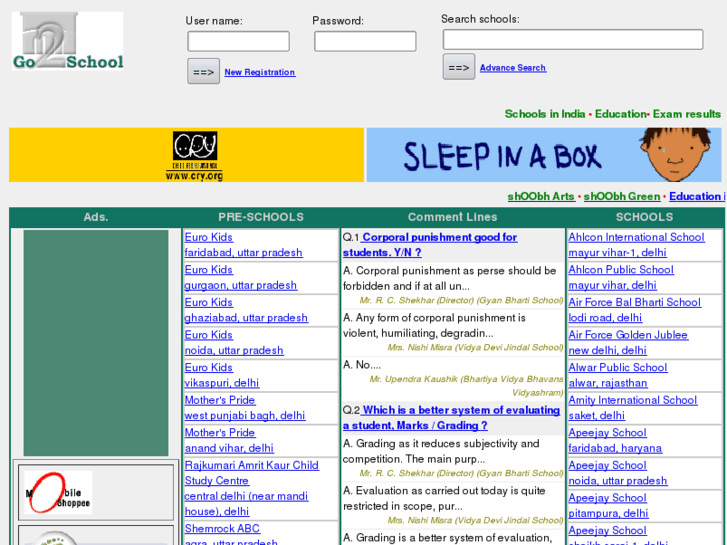Open Rajkumari Amrit Kaur Child Study Centre
The width and height of the screenshot is (727, 545).
tap(251, 488)
